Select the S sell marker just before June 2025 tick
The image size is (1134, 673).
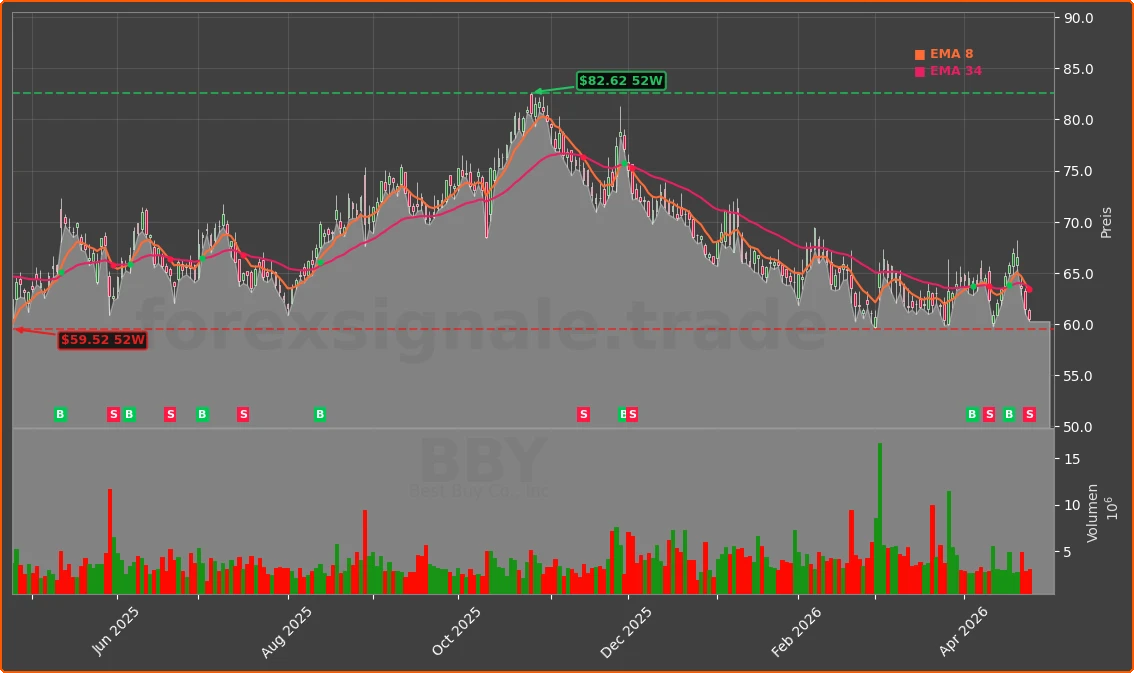click(x=113, y=414)
